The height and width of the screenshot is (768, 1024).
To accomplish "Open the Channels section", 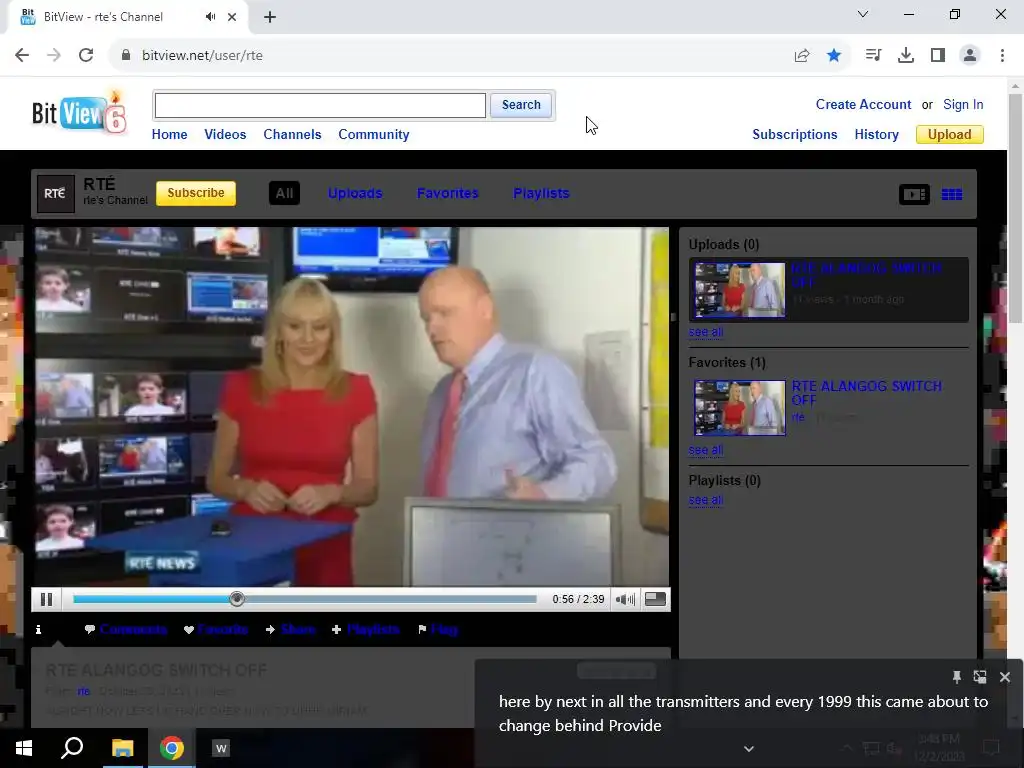I will point(293,135).
